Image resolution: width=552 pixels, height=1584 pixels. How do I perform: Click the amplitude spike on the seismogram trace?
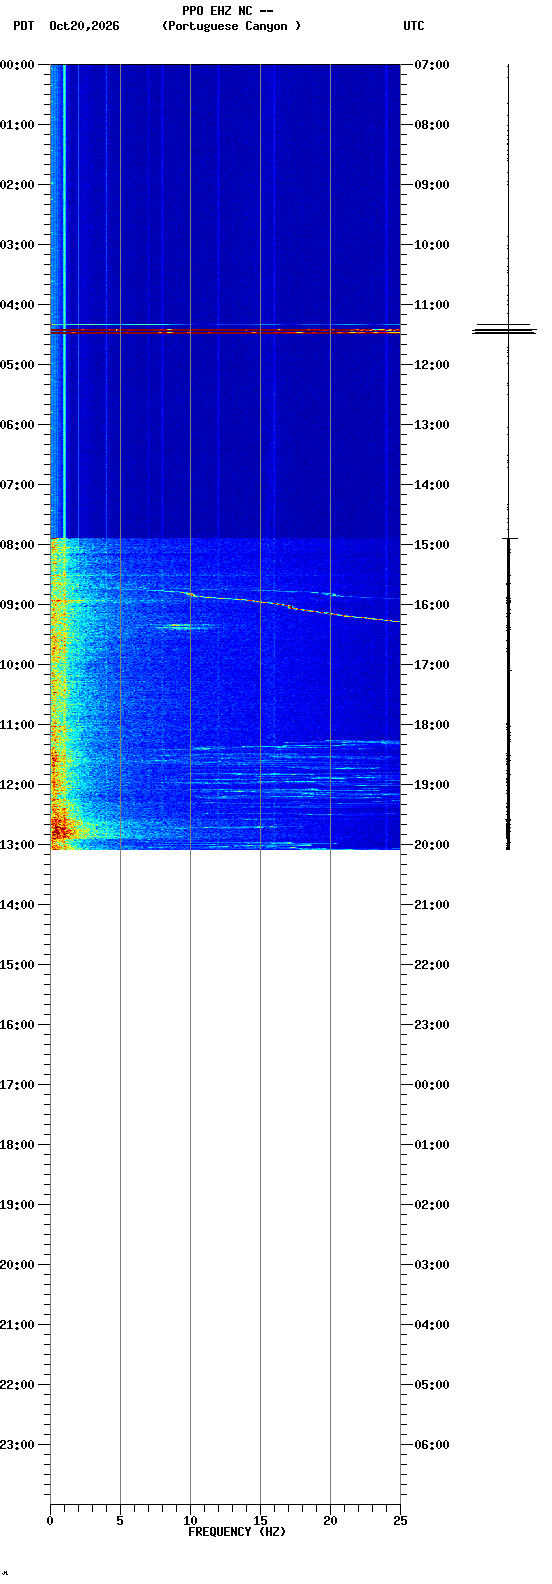tap(505, 329)
